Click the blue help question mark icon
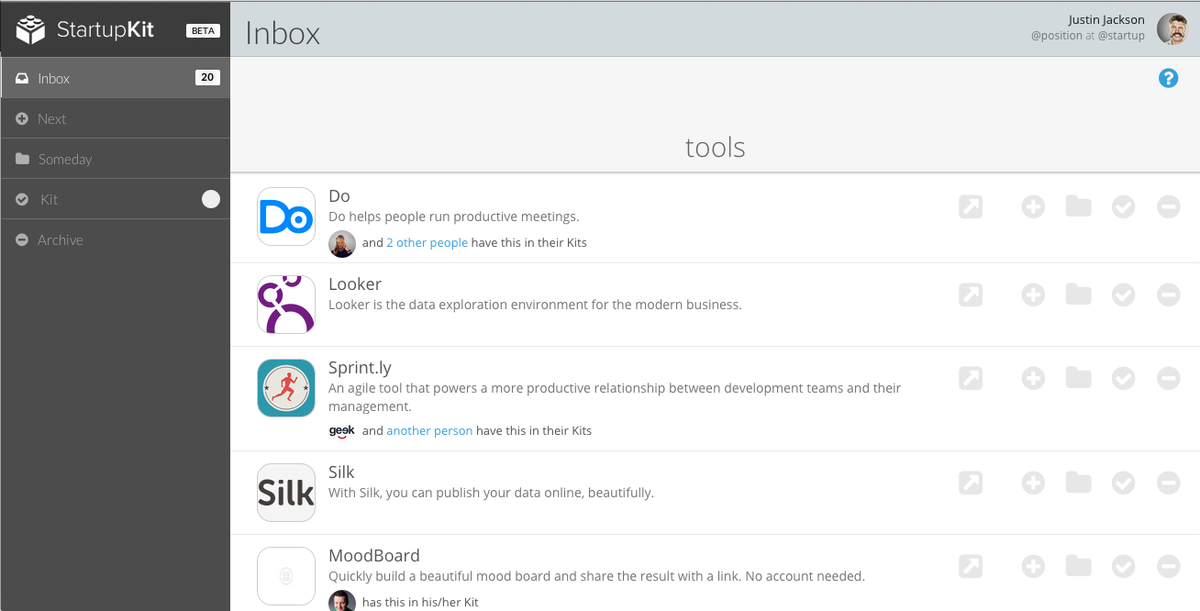This screenshot has height=611, width=1200. (1168, 78)
